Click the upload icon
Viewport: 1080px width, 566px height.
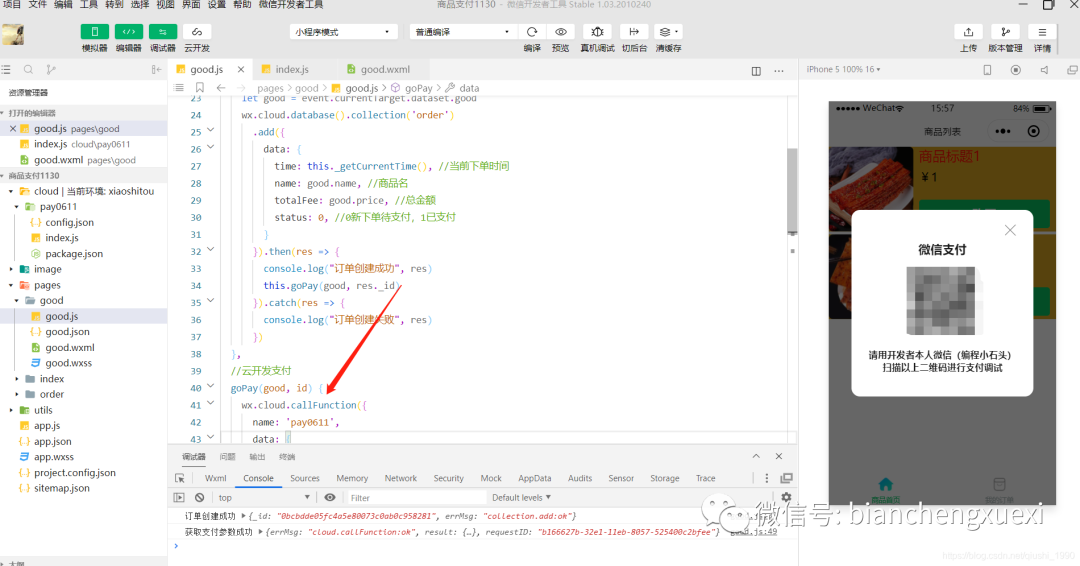968,32
